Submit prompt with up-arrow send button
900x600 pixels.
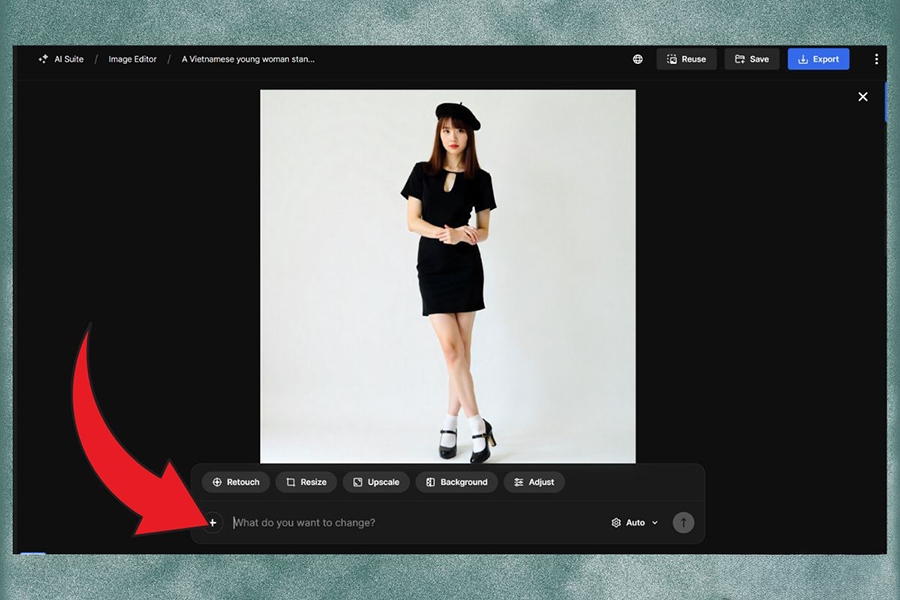click(x=683, y=522)
